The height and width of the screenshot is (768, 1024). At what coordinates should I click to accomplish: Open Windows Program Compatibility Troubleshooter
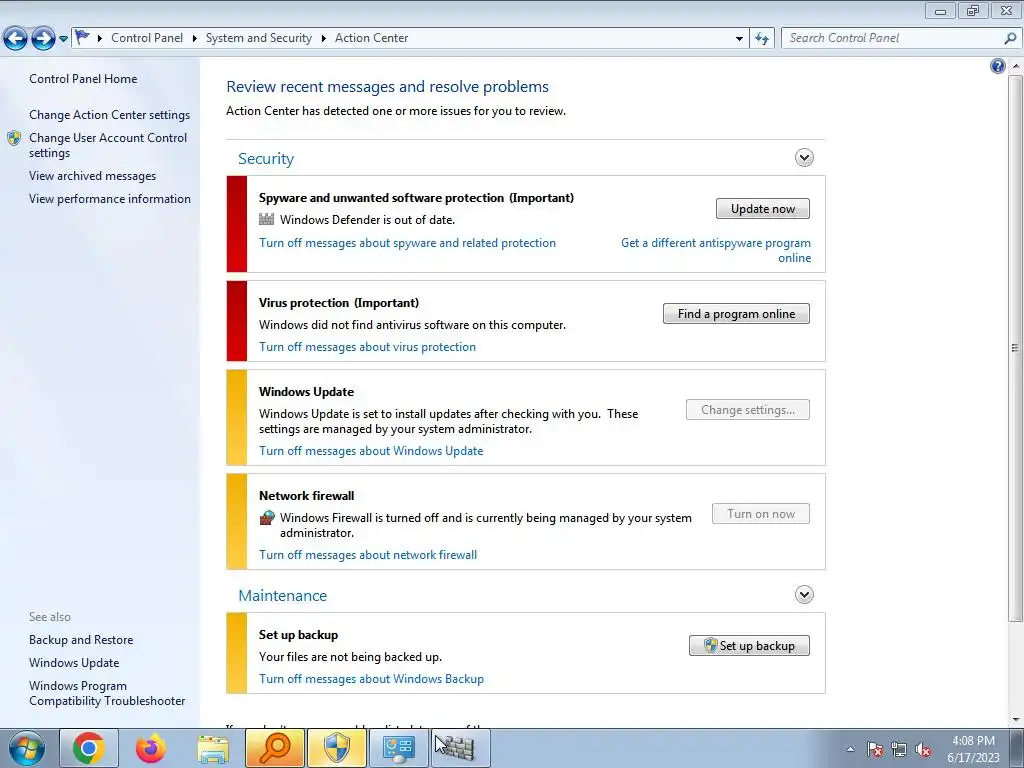pos(107,693)
